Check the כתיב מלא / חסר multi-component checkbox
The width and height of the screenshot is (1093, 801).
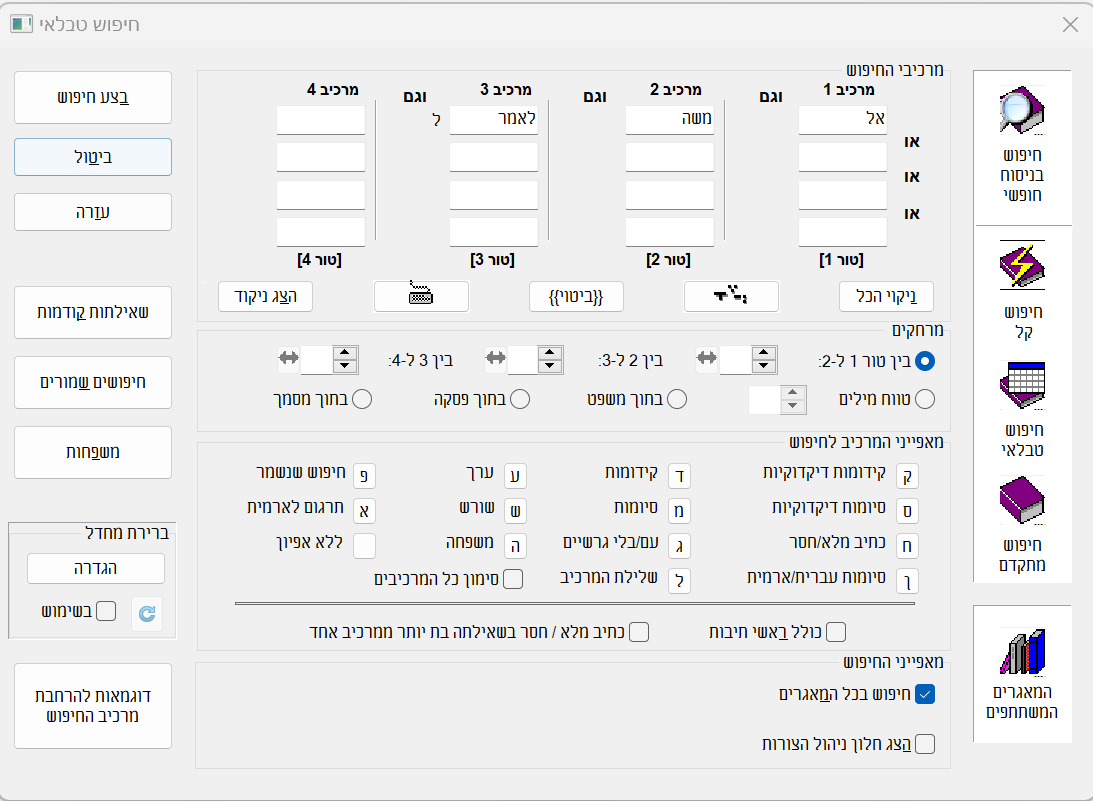639,632
